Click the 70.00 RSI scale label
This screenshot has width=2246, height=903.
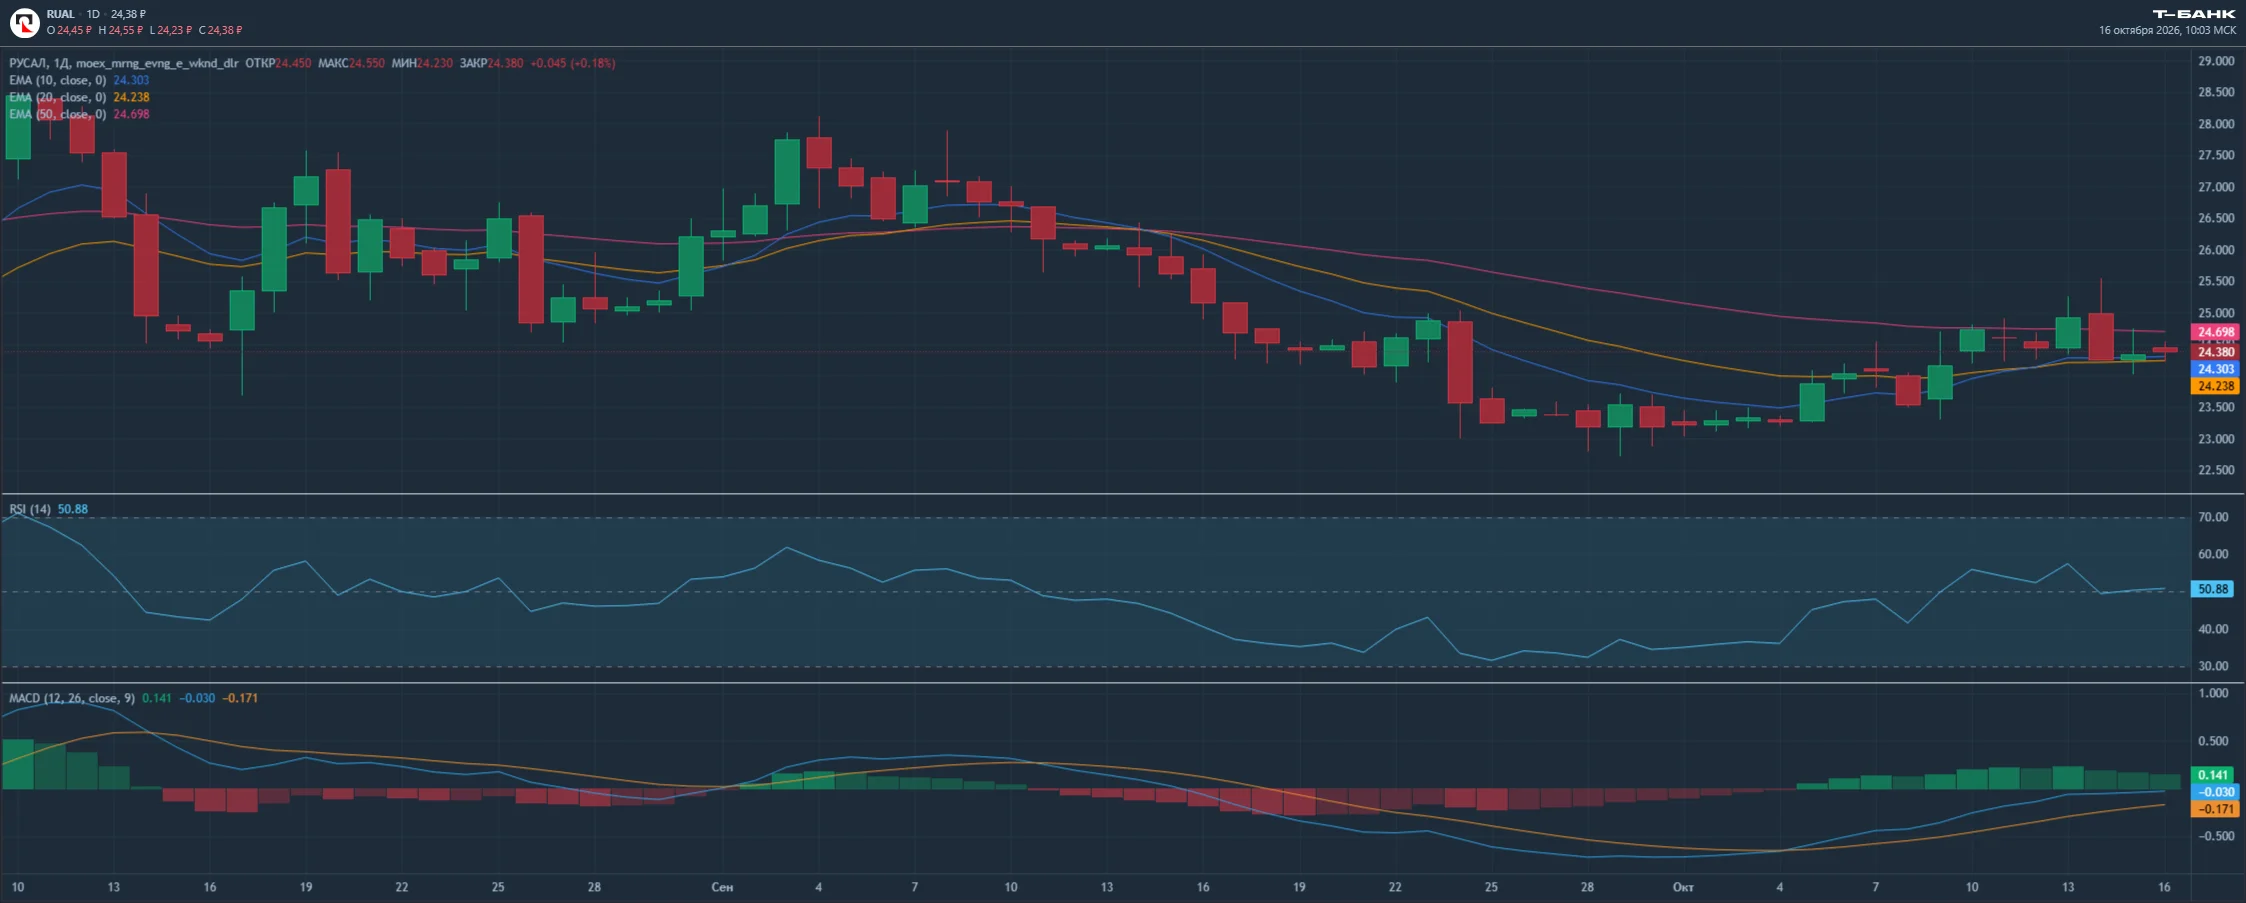pyautogui.click(x=2213, y=517)
